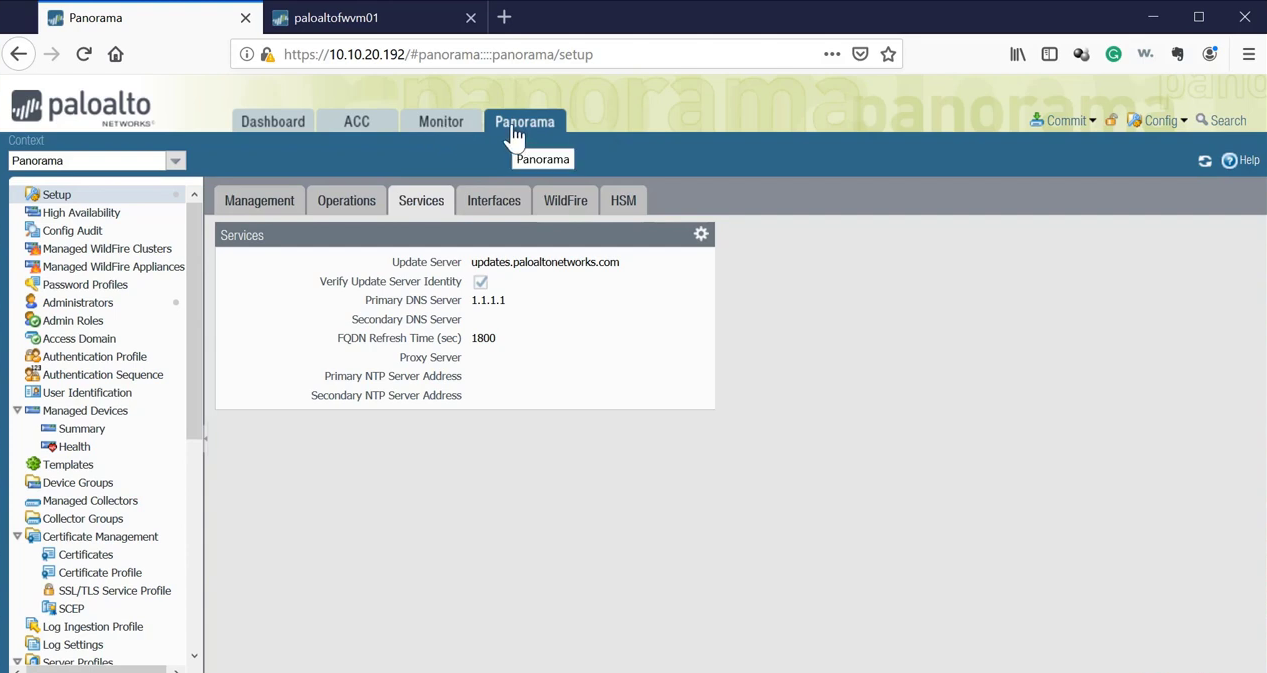Open Administrators in sidebar
This screenshot has height=673, width=1267.
point(77,302)
